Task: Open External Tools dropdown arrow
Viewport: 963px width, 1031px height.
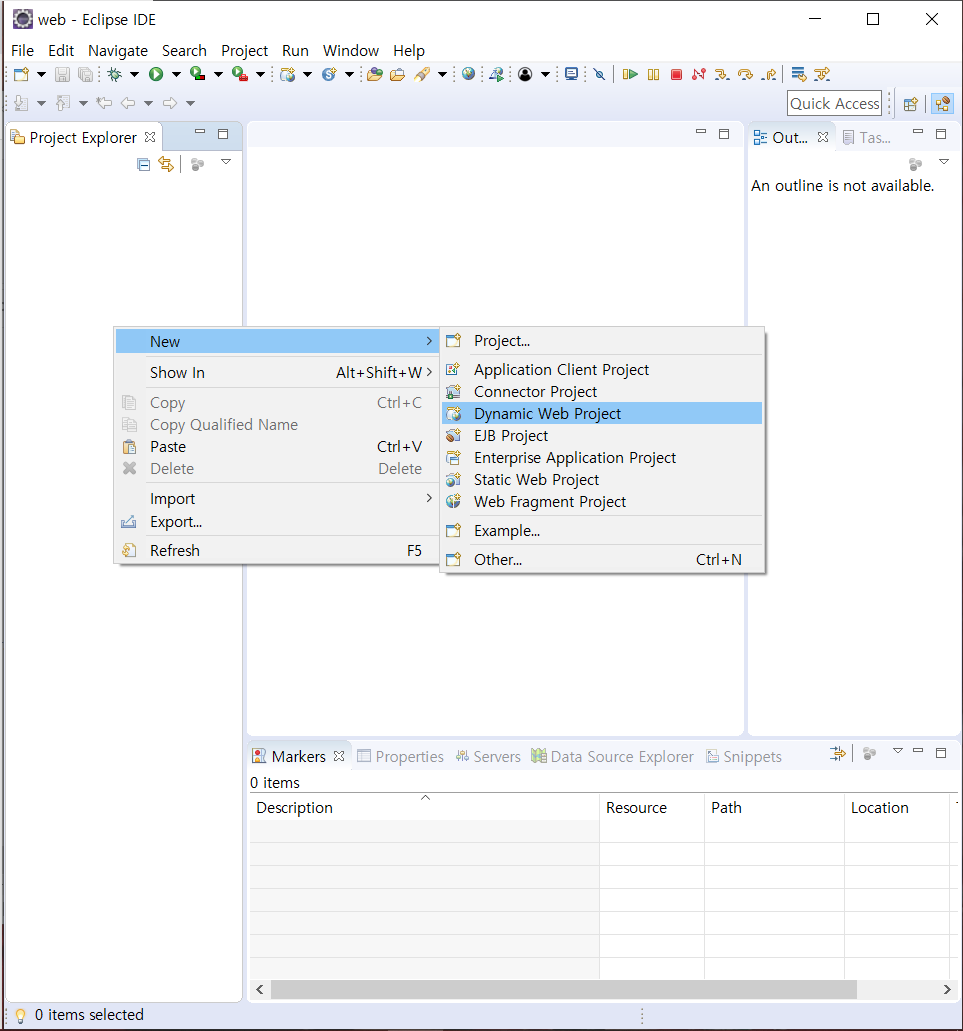Action: 260,74
